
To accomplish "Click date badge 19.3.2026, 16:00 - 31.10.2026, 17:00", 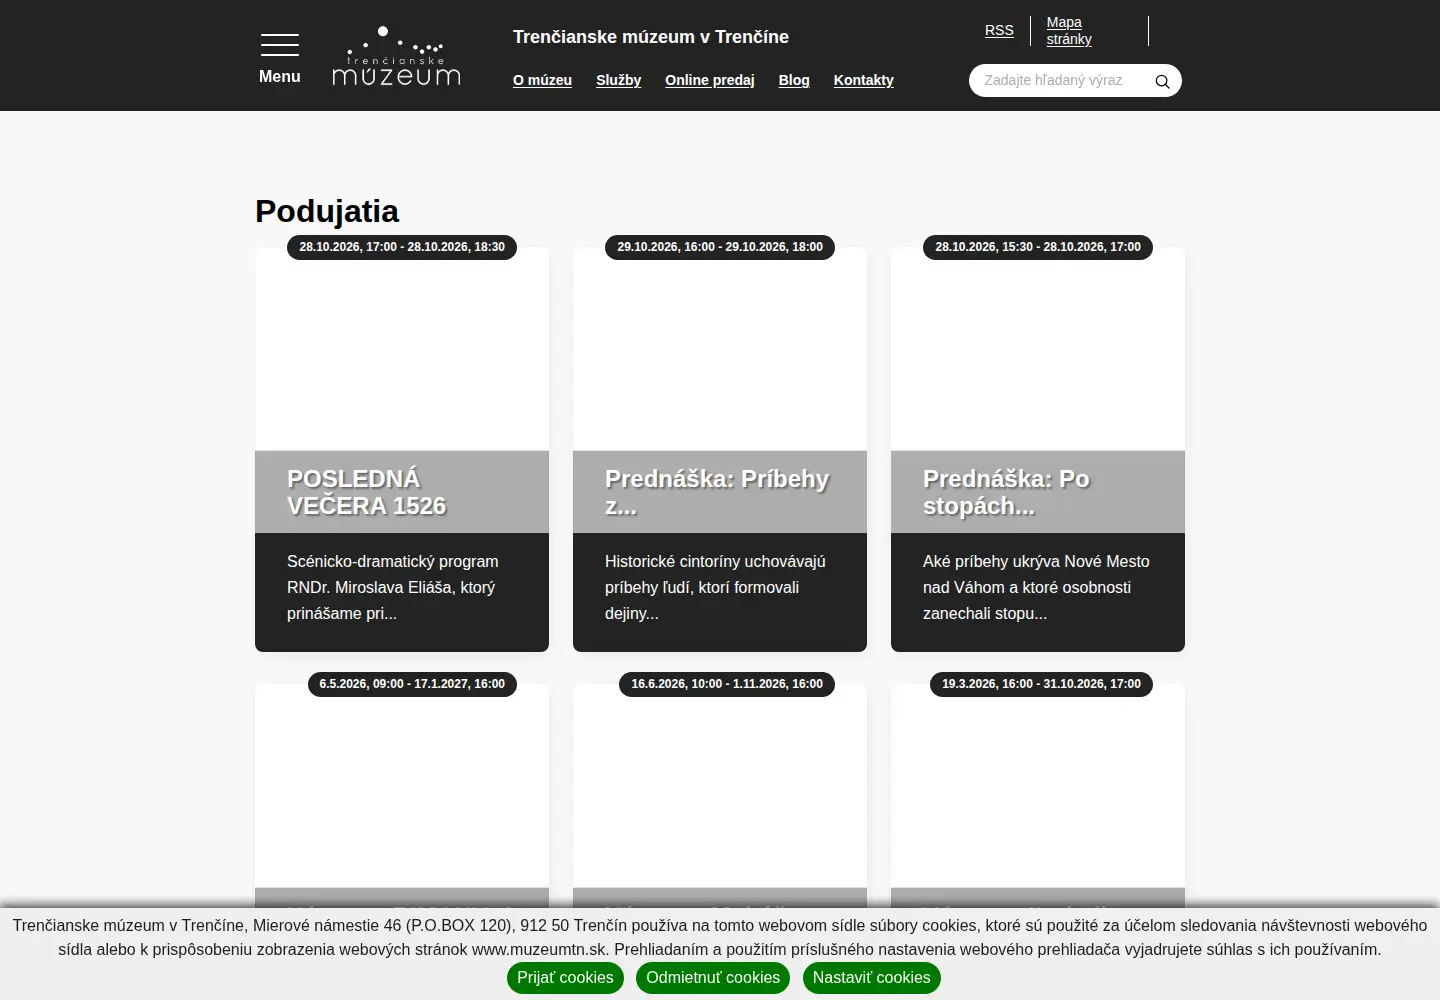I will tap(1041, 684).
